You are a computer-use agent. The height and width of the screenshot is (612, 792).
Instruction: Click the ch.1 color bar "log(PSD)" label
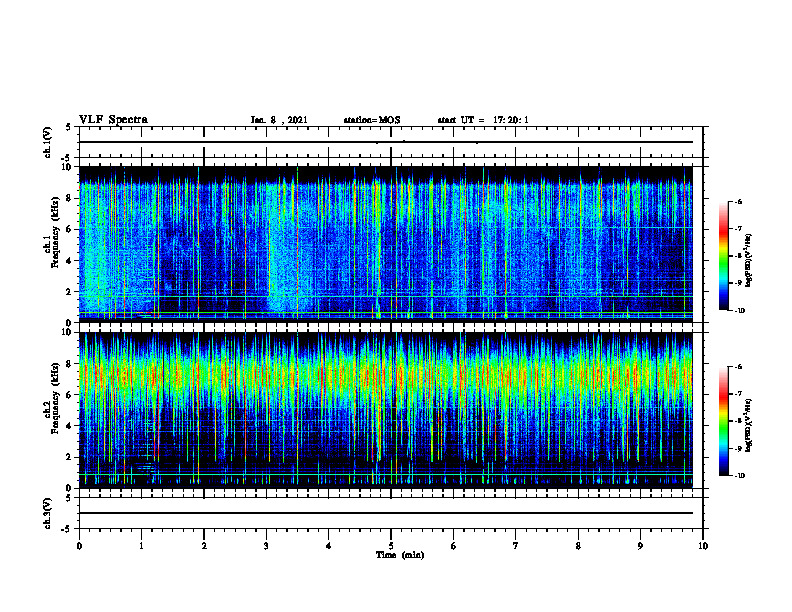(x=749, y=260)
